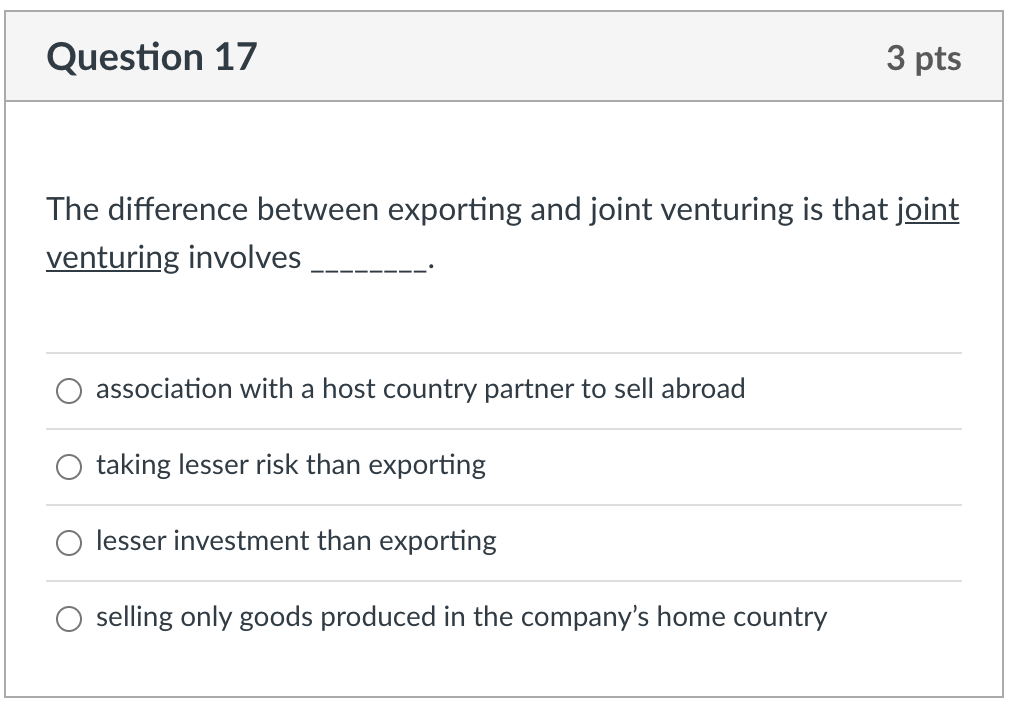The height and width of the screenshot is (710, 1022).
Task: Click the answer text "association with a host country partner to sell abroad"
Action: pyautogui.click(x=420, y=389)
